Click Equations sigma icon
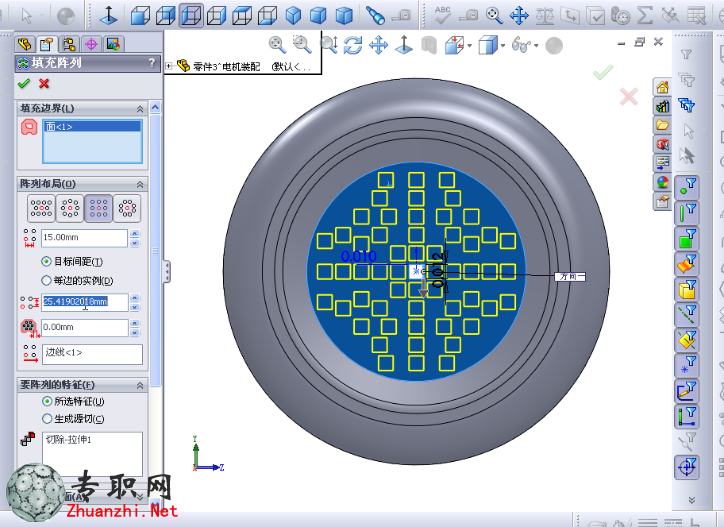Image resolution: width=724 pixels, height=527 pixels. pyautogui.click(x=645, y=15)
